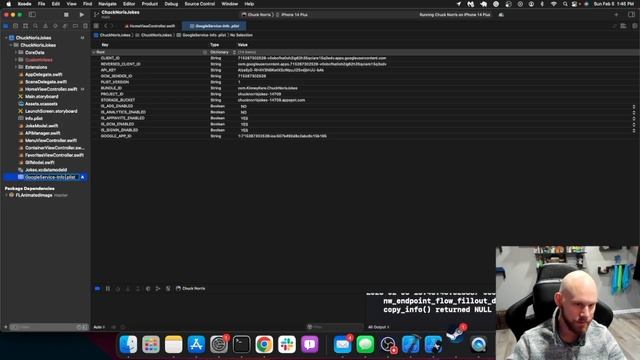Collapse the ChuckNorisJokes group folder
The width and height of the screenshot is (640, 360).
pyautogui.click(x=11, y=45)
